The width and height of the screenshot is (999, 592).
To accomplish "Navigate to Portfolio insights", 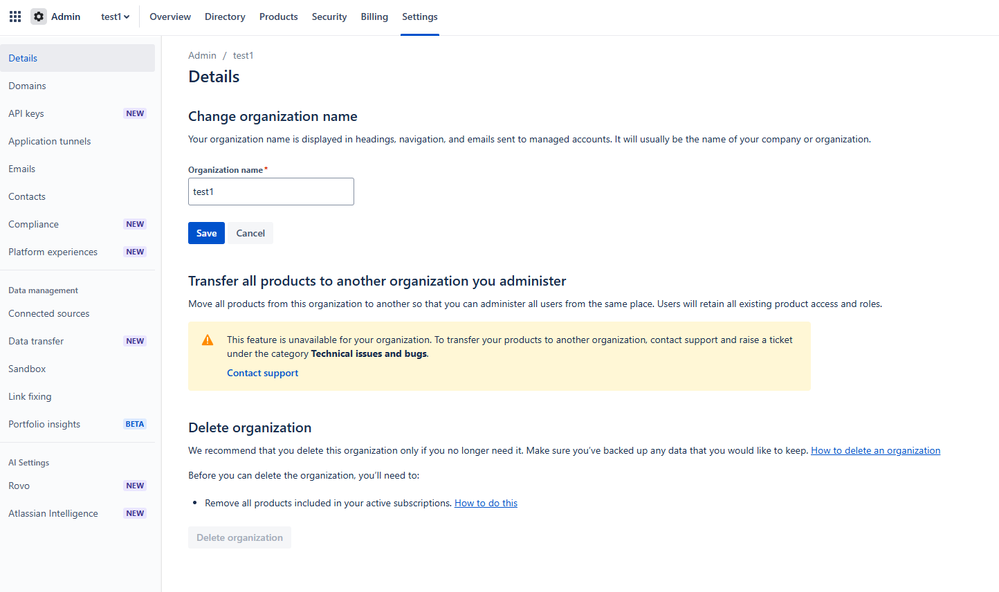I will tap(44, 425).
